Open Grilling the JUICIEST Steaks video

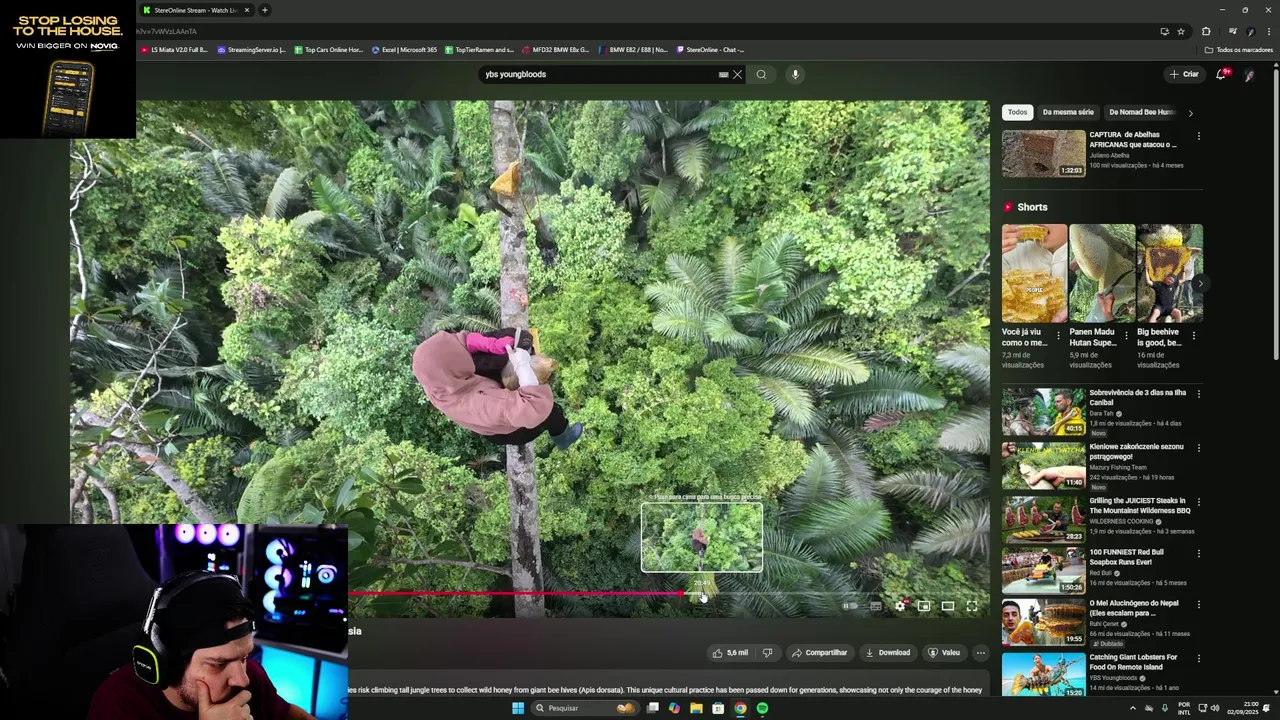click(1043, 519)
